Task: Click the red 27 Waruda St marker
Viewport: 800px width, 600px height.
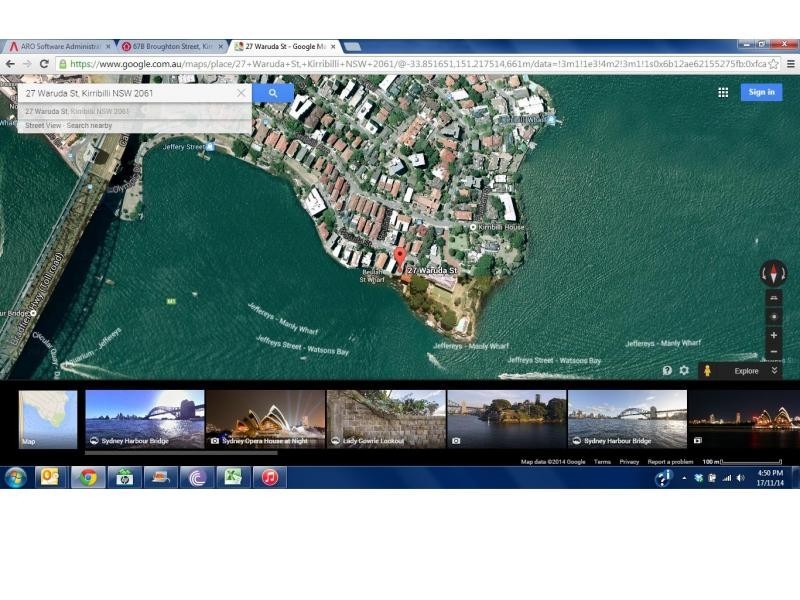Action: point(400,256)
